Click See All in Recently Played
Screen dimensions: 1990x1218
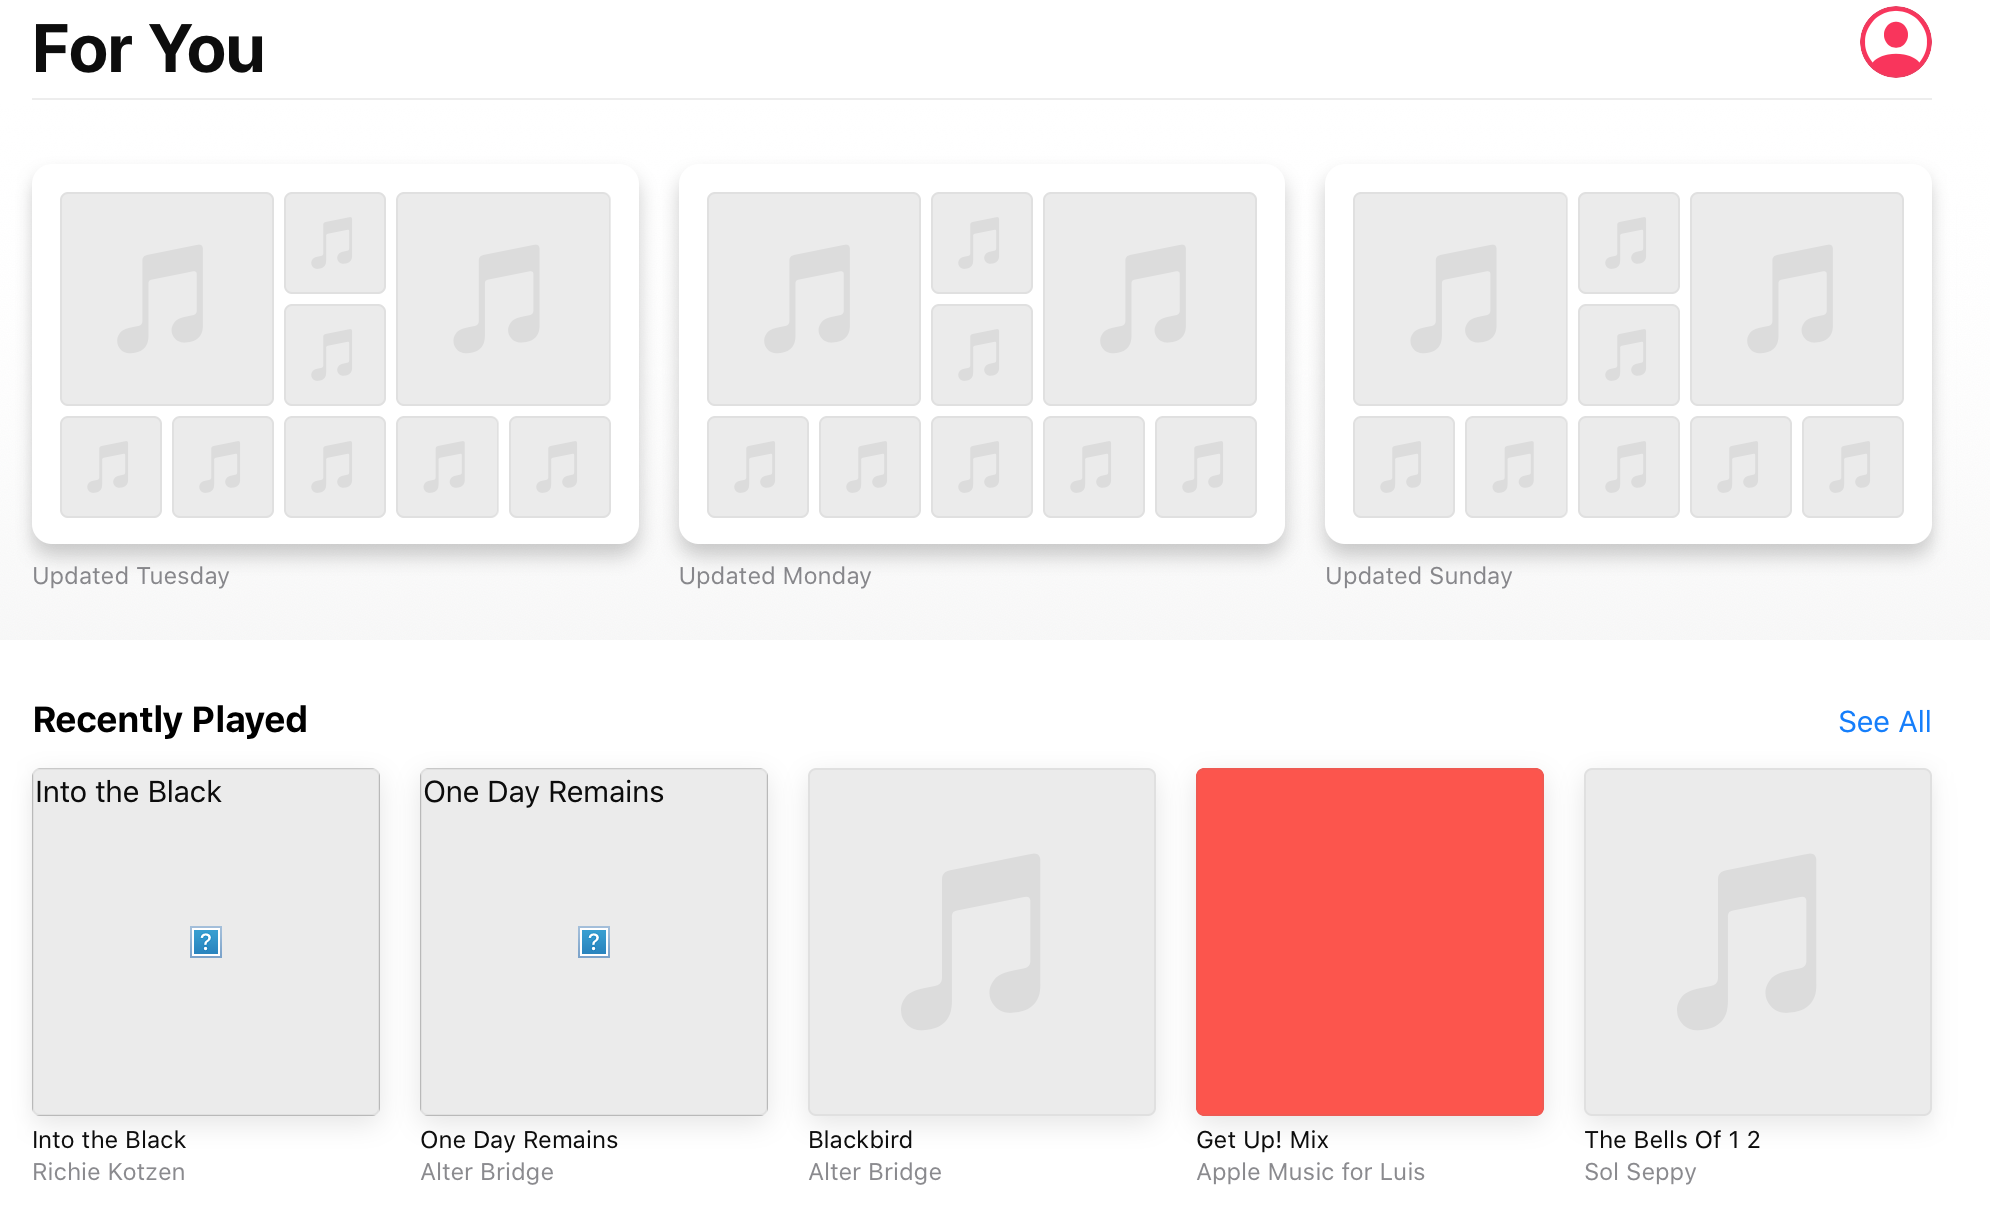coord(1883,721)
